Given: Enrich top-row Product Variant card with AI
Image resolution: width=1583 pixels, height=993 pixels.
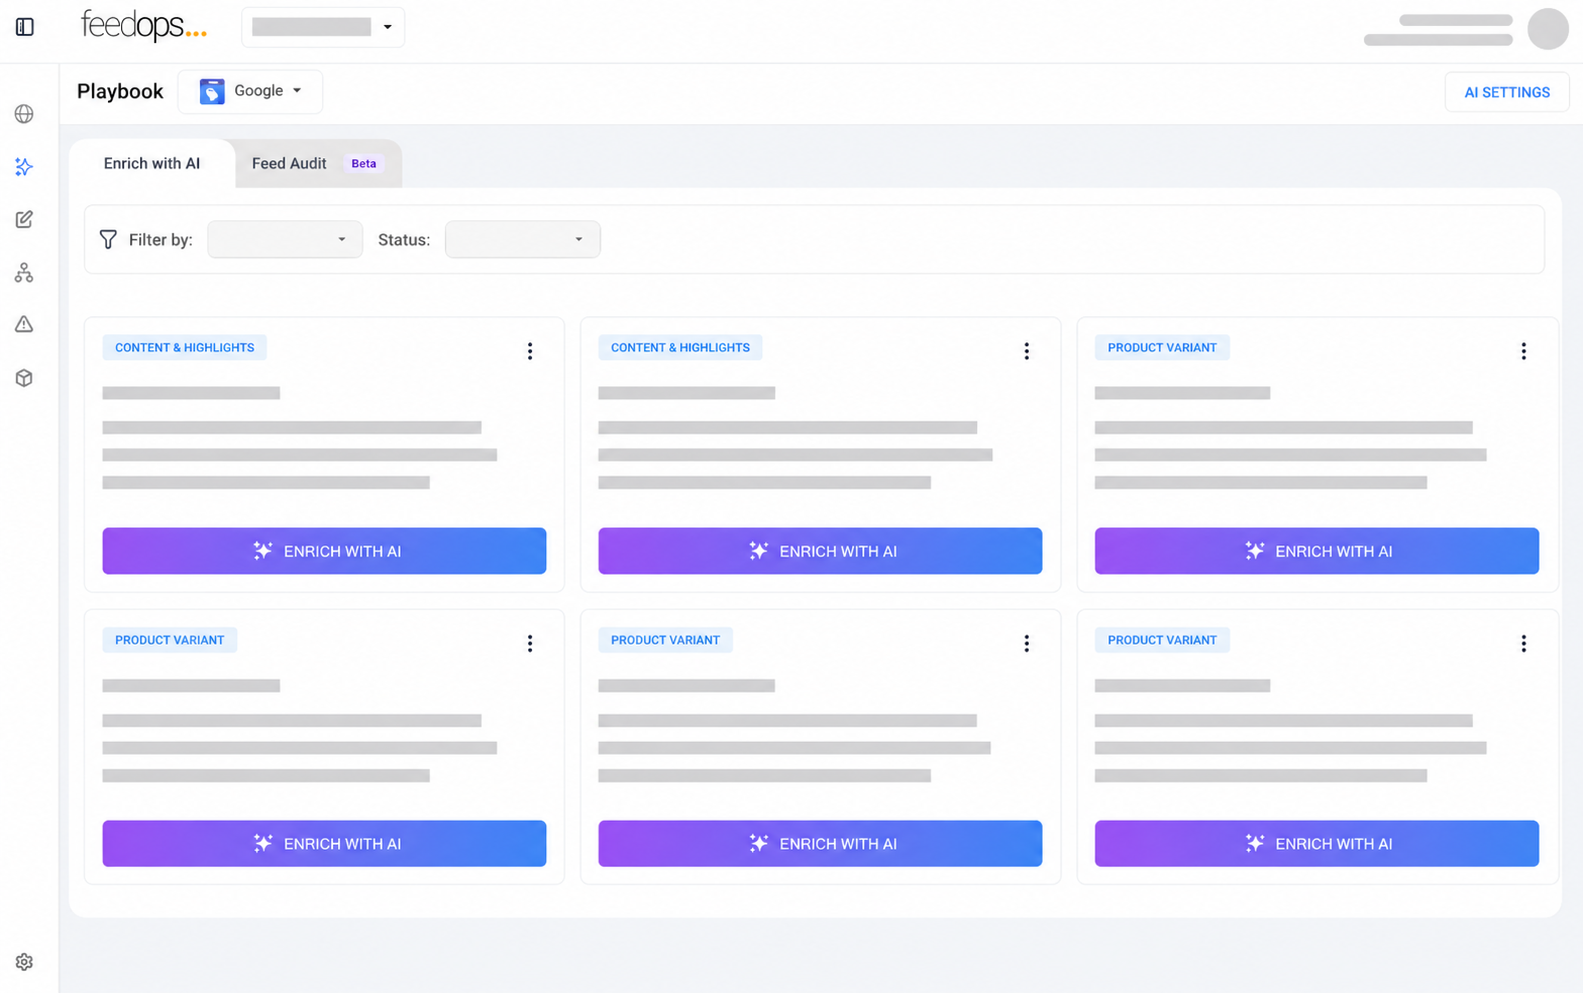Looking at the screenshot, I should tap(1316, 551).
